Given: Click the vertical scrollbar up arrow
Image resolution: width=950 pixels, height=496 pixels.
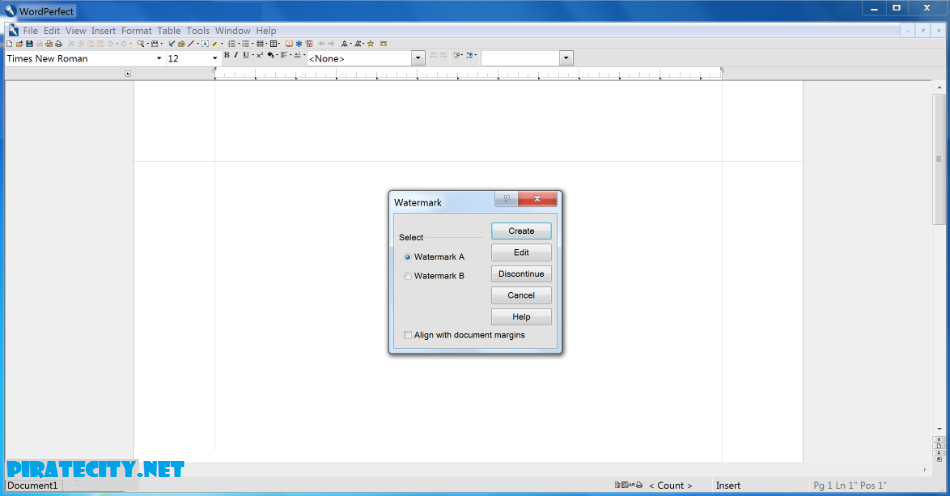Looking at the screenshot, I should pyautogui.click(x=939, y=88).
